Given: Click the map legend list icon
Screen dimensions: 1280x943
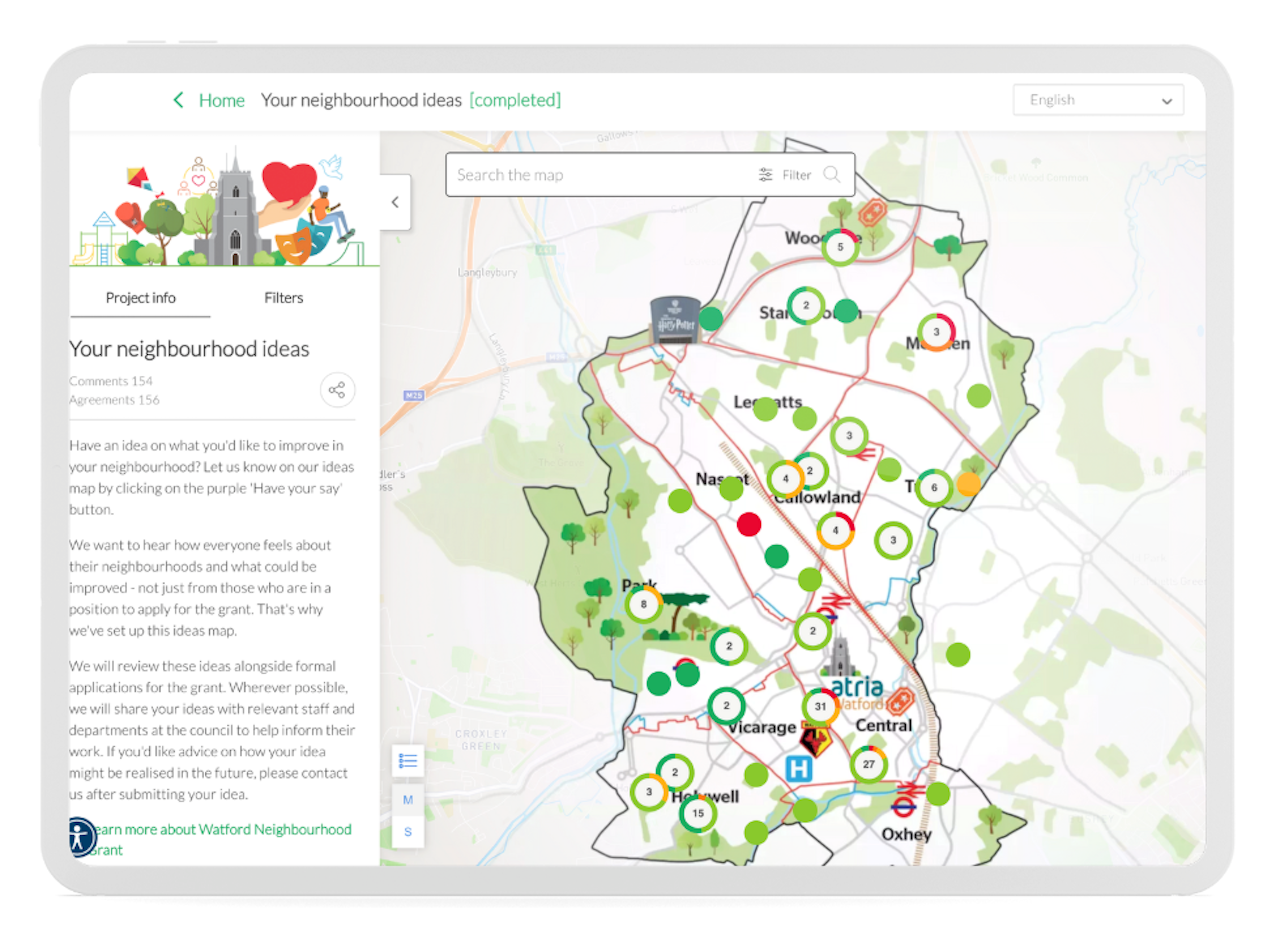Looking at the screenshot, I should 408,761.
